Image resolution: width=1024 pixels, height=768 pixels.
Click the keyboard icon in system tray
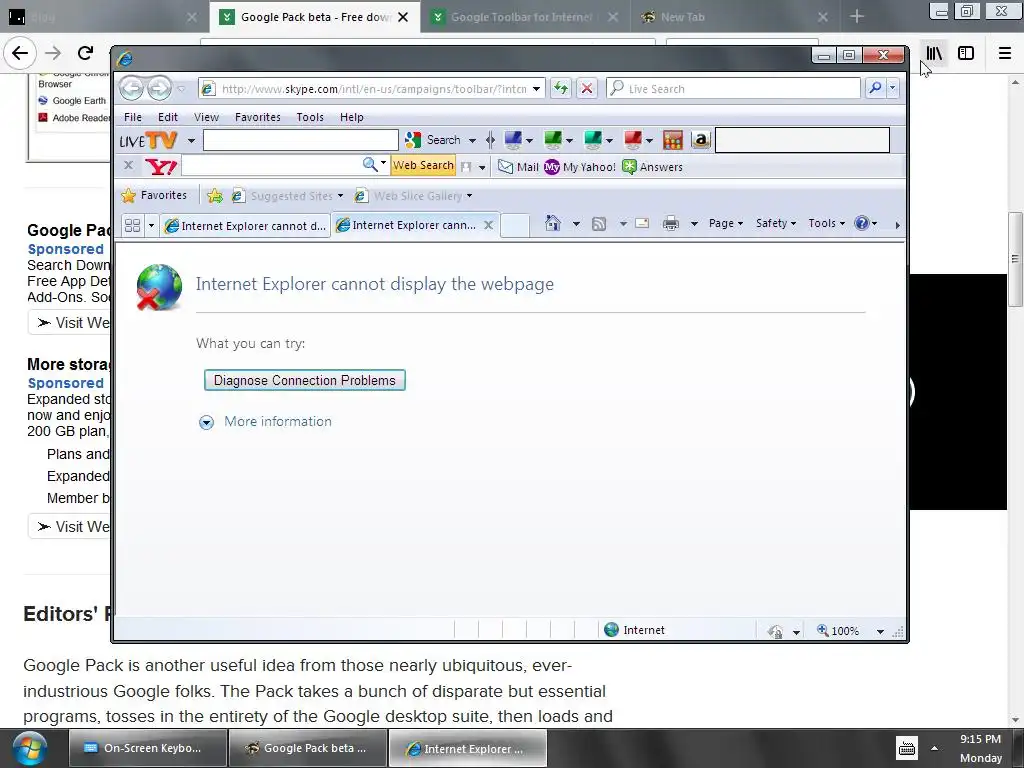[x=906, y=748]
